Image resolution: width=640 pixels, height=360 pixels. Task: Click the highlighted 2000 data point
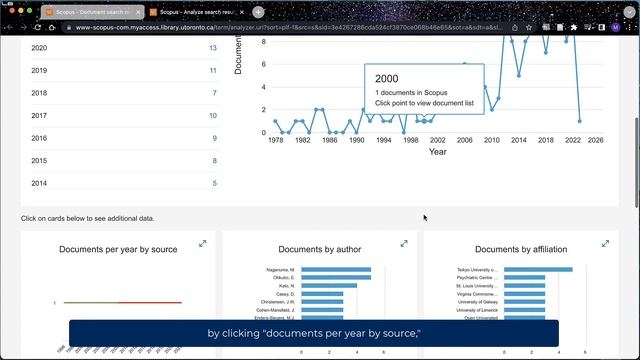[x=424, y=121]
